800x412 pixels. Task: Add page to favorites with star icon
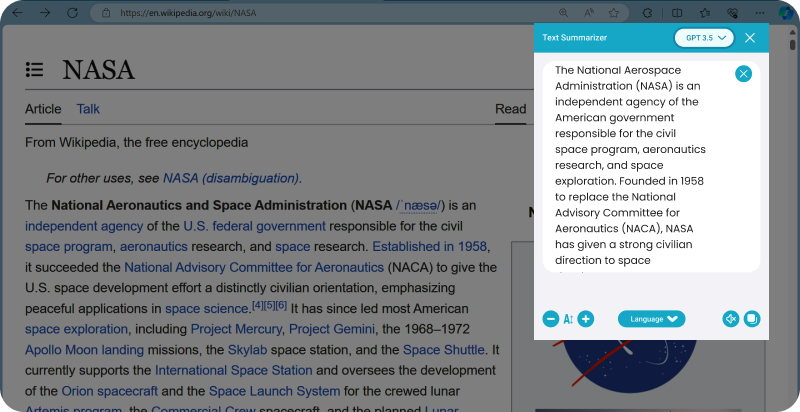pyautogui.click(x=613, y=13)
